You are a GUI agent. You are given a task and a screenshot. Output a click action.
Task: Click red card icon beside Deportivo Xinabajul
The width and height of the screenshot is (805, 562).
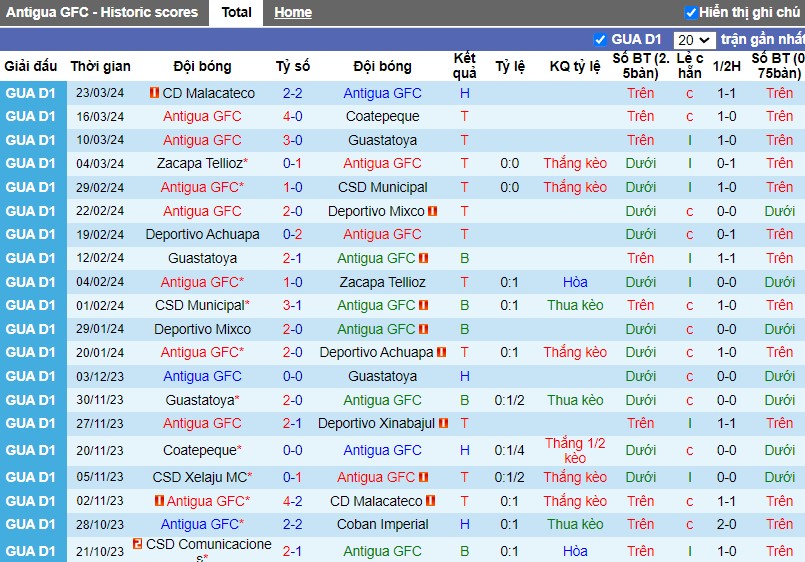point(444,423)
